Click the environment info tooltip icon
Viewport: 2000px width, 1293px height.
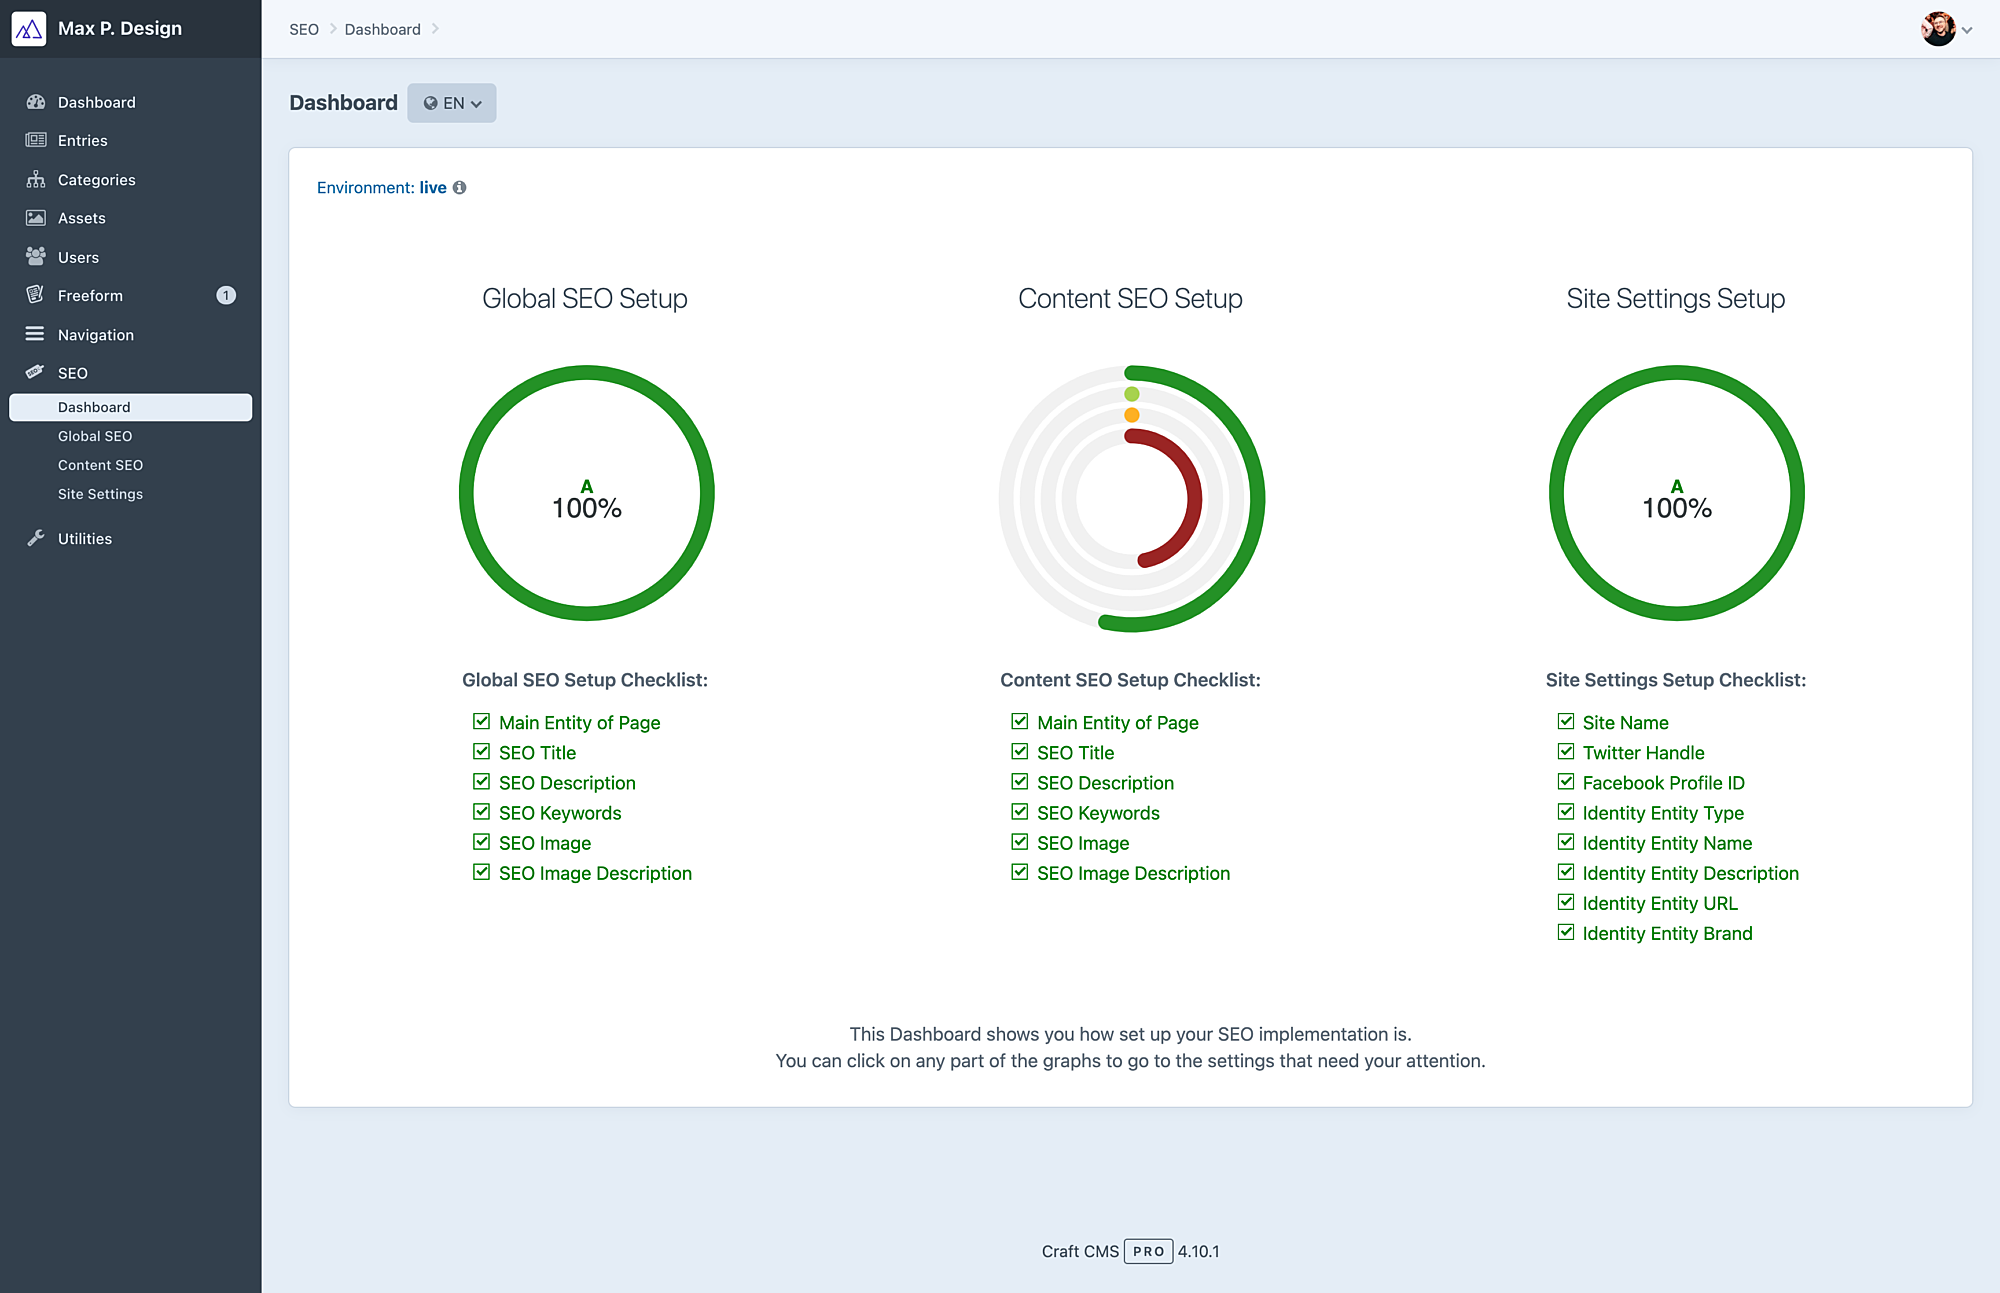pyautogui.click(x=460, y=187)
